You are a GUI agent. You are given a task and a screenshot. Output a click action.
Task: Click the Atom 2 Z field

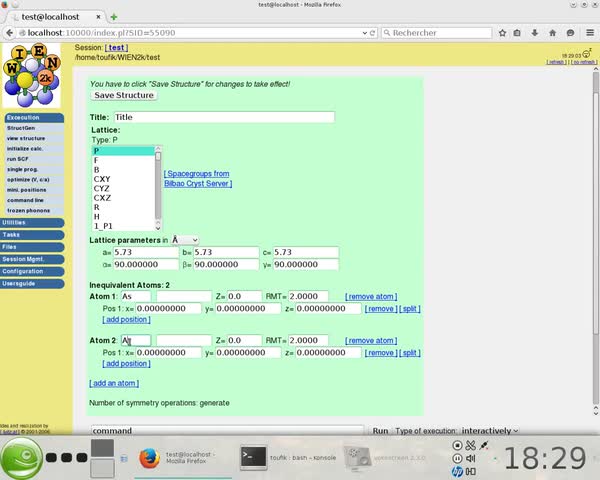coord(244,340)
